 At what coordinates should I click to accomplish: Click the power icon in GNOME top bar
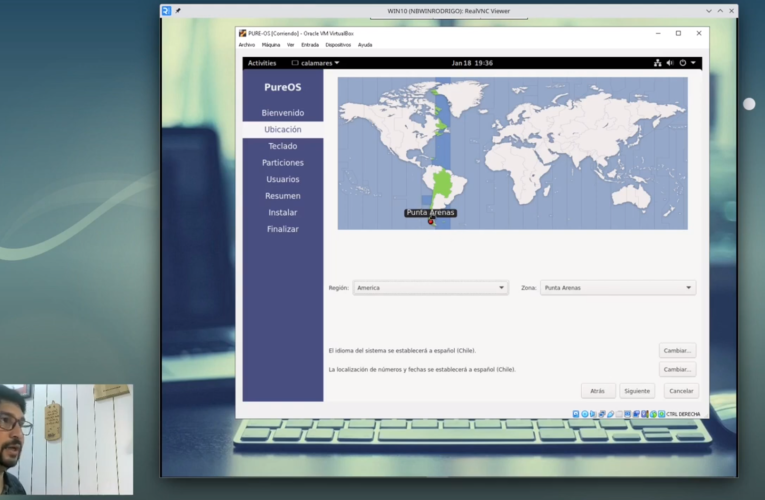tap(683, 63)
